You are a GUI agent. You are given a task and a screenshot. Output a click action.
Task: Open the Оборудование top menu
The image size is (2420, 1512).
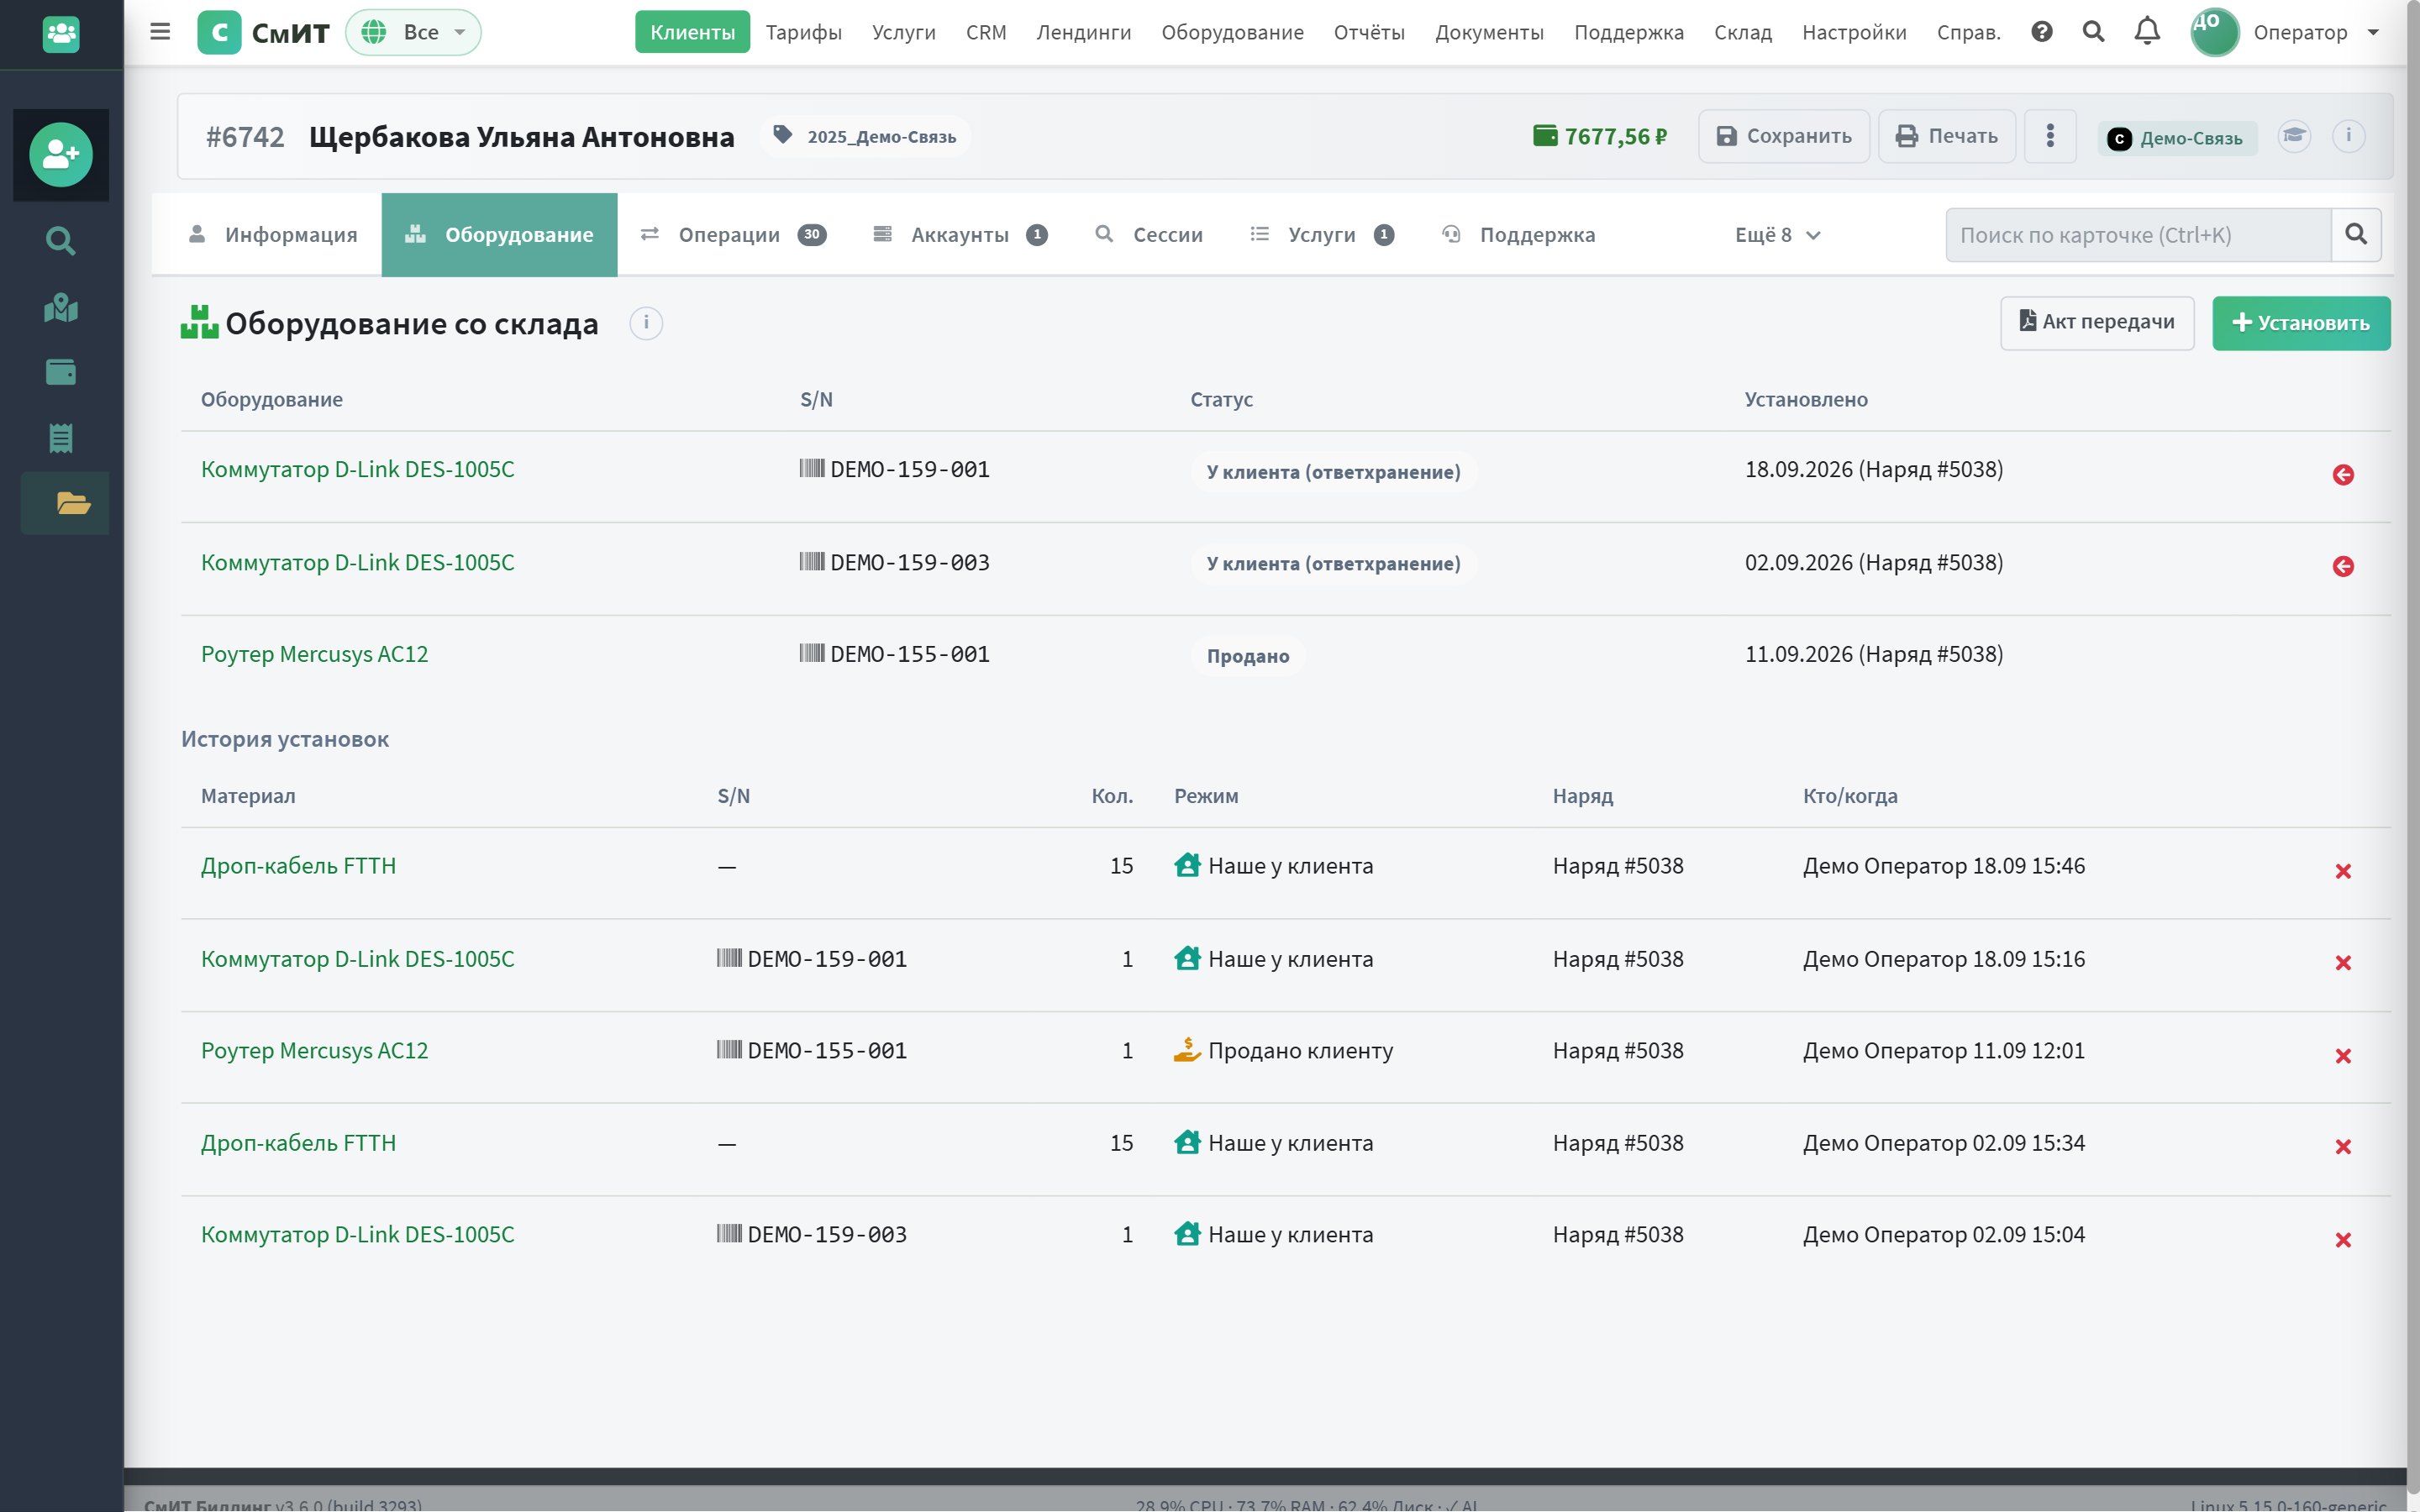click(1232, 32)
